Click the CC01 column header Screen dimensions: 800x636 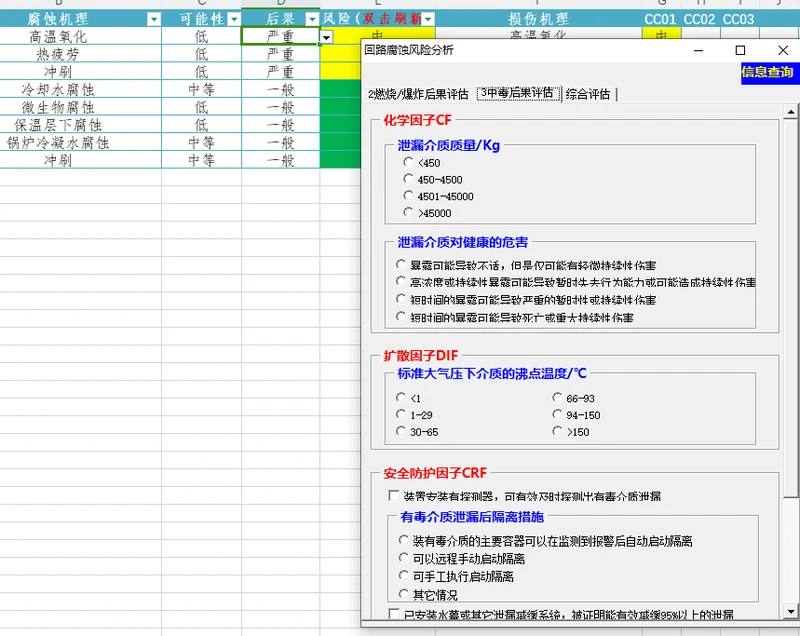(x=660, y=19)
